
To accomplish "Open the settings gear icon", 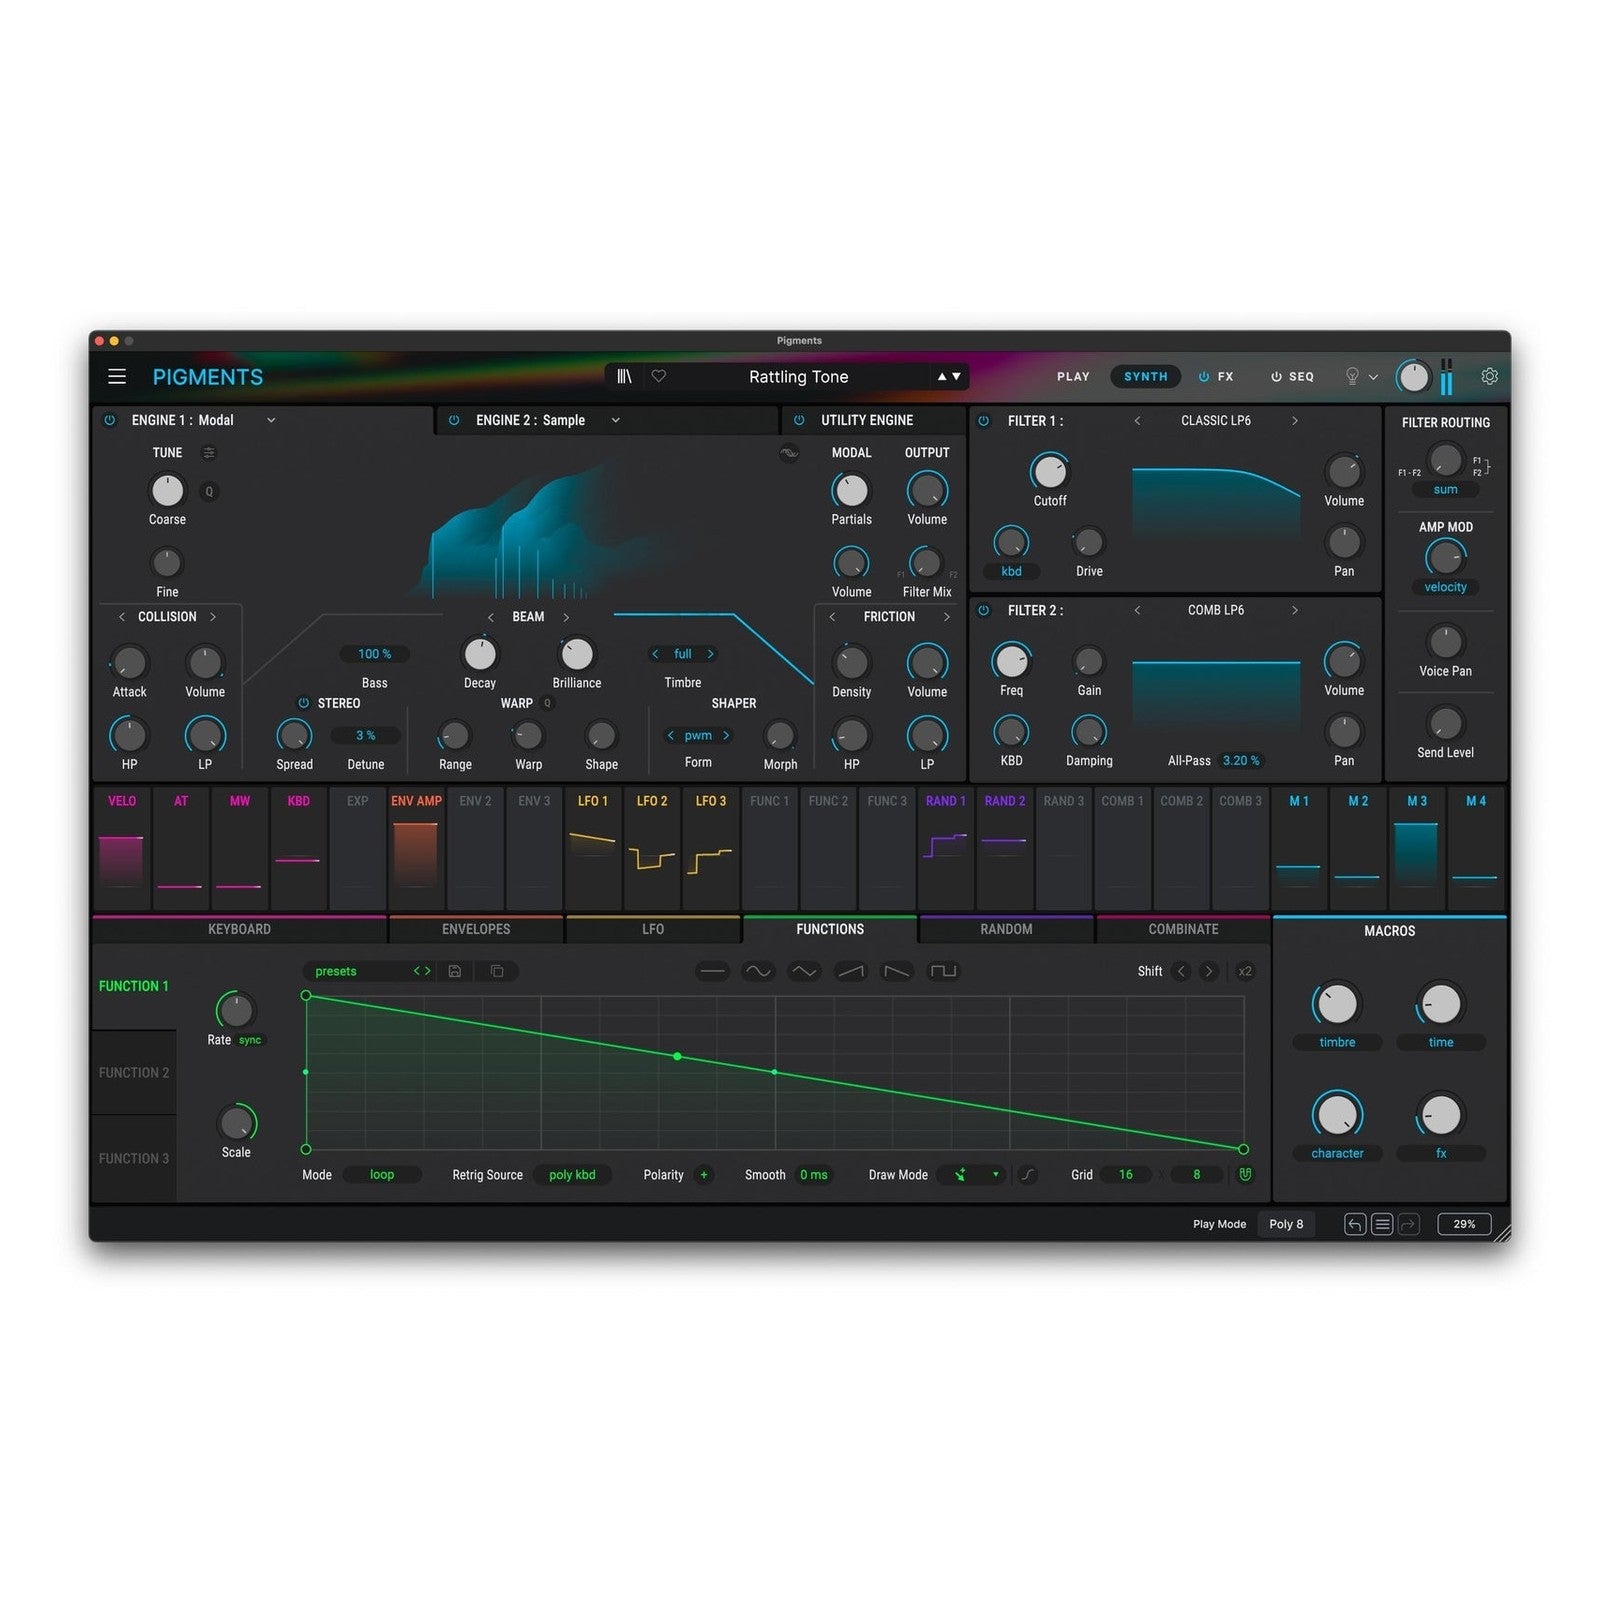I will [1489, 377].
